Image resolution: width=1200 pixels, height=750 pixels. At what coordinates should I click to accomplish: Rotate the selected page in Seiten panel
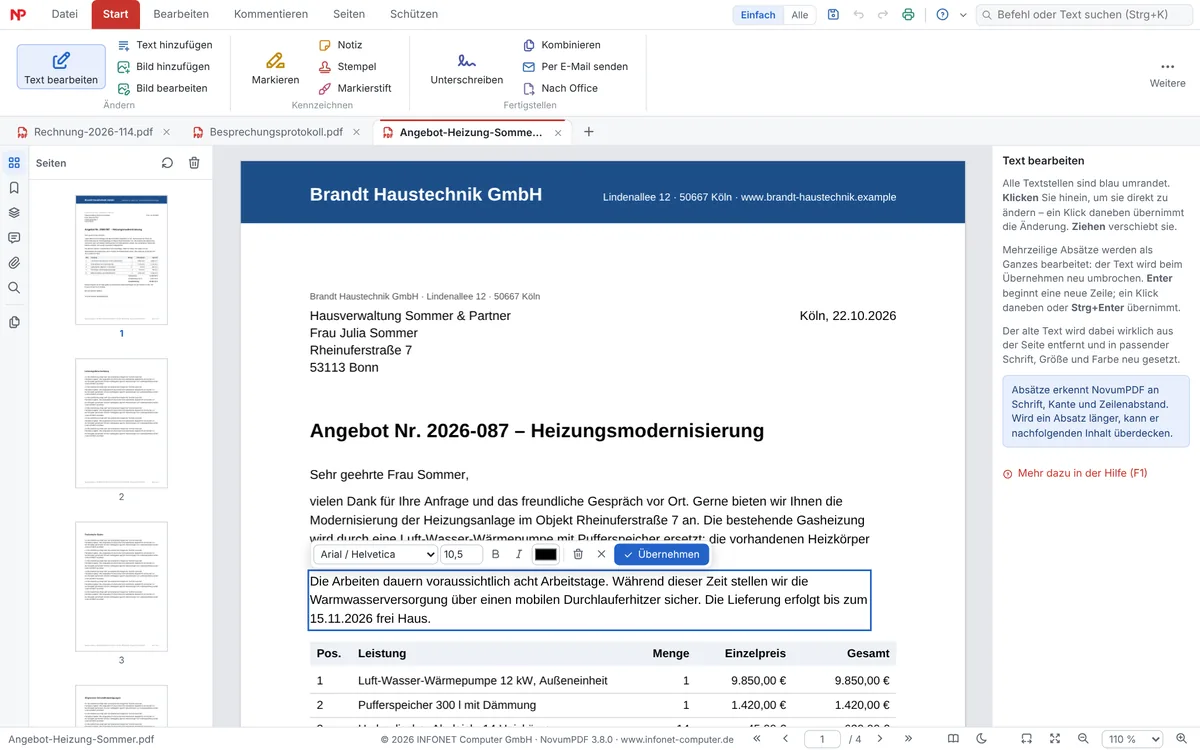coord(167,163)
